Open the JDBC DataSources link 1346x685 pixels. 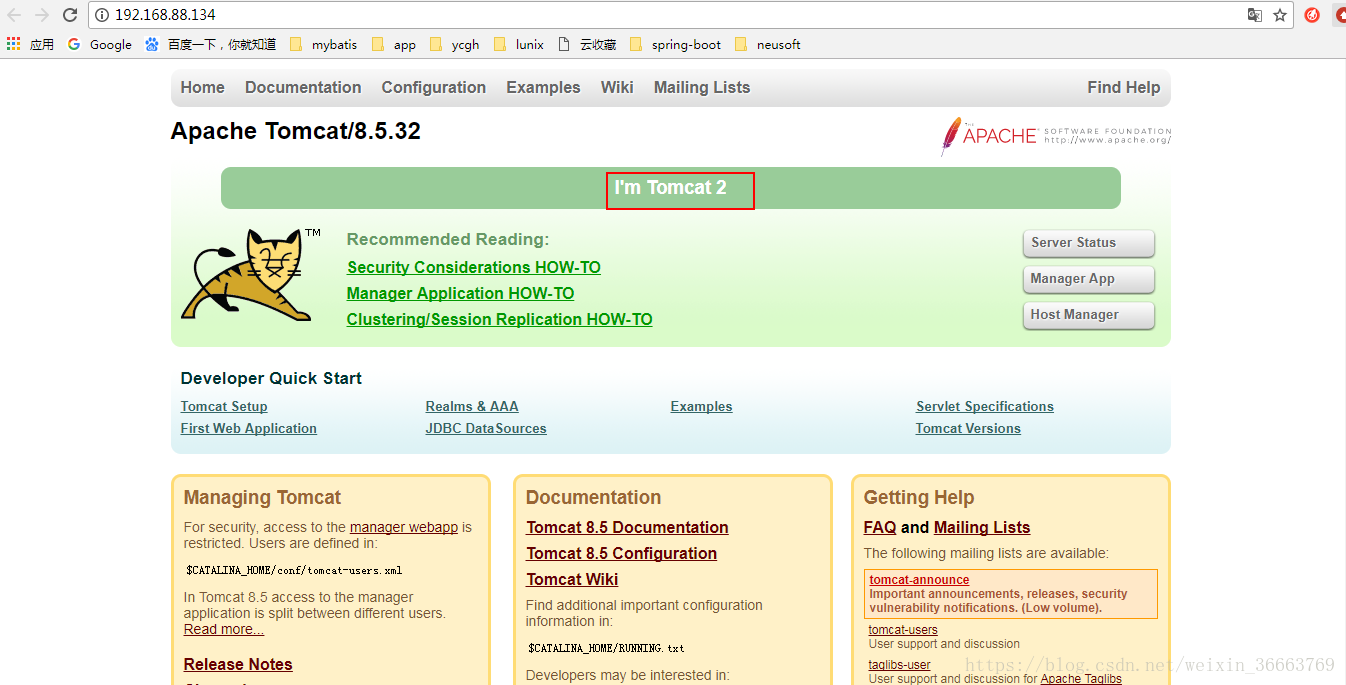[x=486, y=428]
